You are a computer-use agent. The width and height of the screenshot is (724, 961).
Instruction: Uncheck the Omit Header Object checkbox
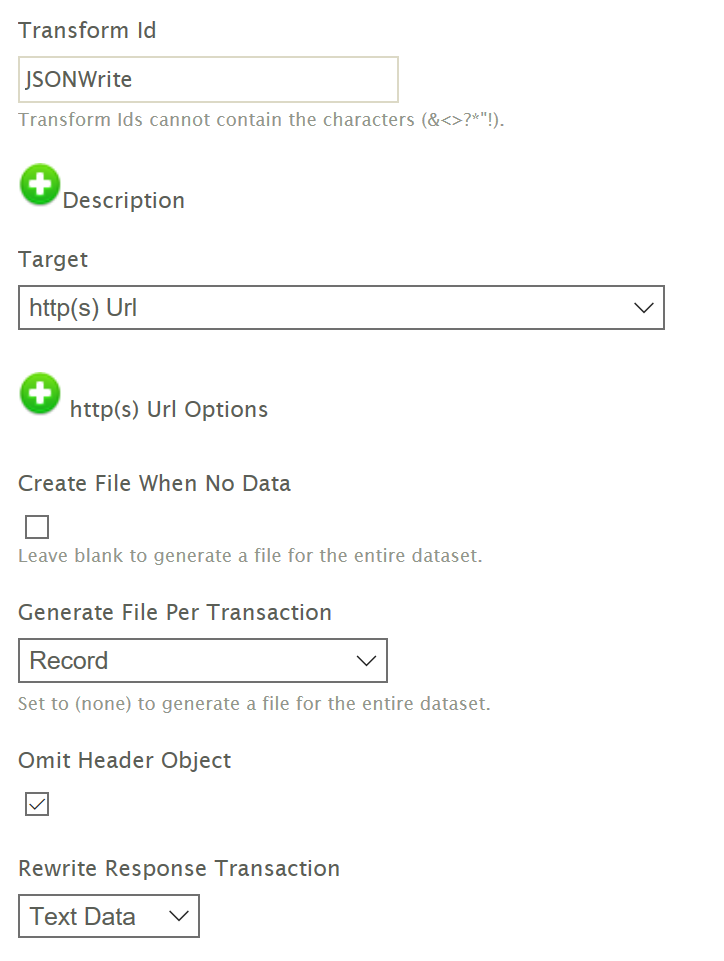pos(37,803)
